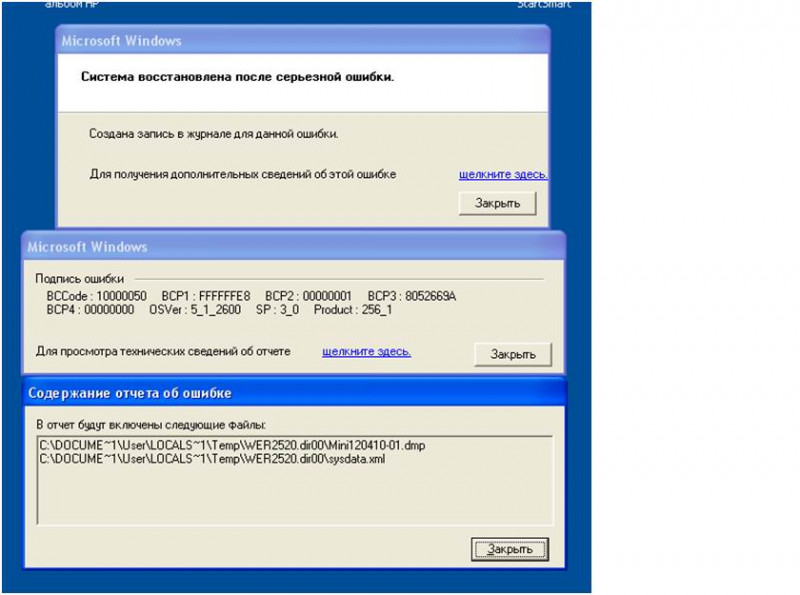This screenshot has width=800, height=595.
Task: Close the error signature dialog
Action: (x=513, y=354)
